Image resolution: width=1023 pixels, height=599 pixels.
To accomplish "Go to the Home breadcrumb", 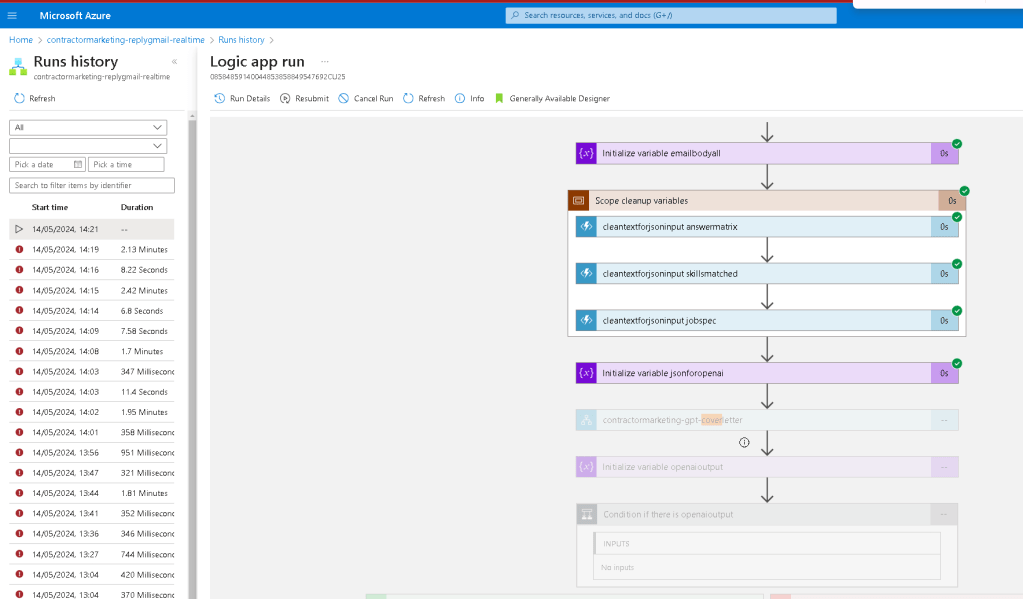I will click(x=21, y=40).
